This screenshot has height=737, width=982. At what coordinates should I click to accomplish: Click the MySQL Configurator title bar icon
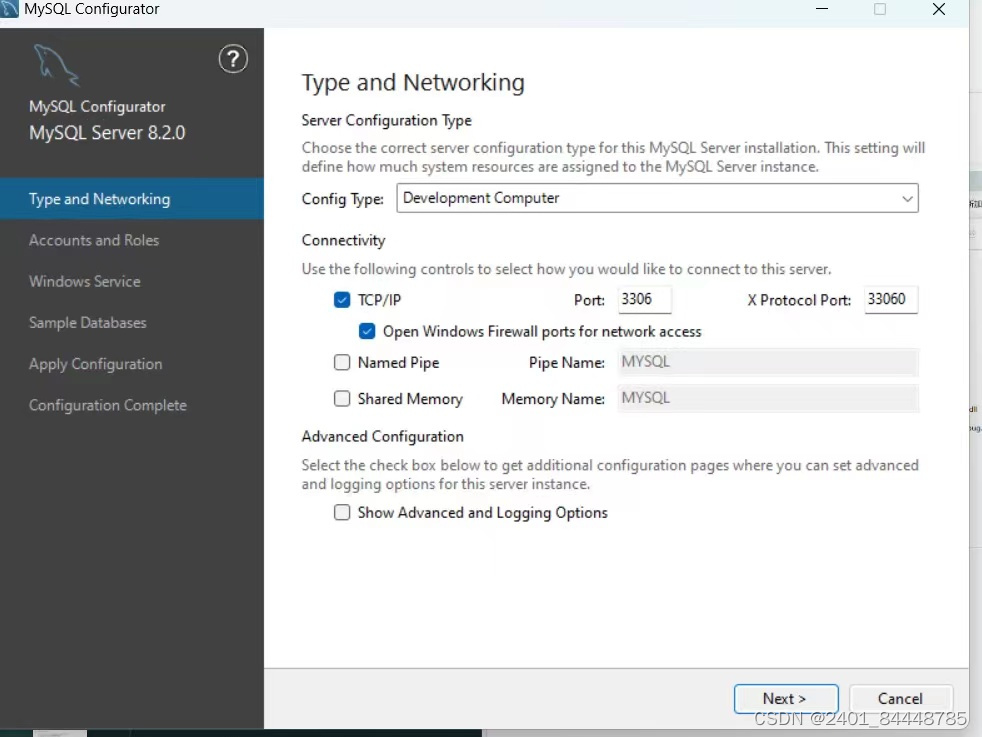coord(9,9)
